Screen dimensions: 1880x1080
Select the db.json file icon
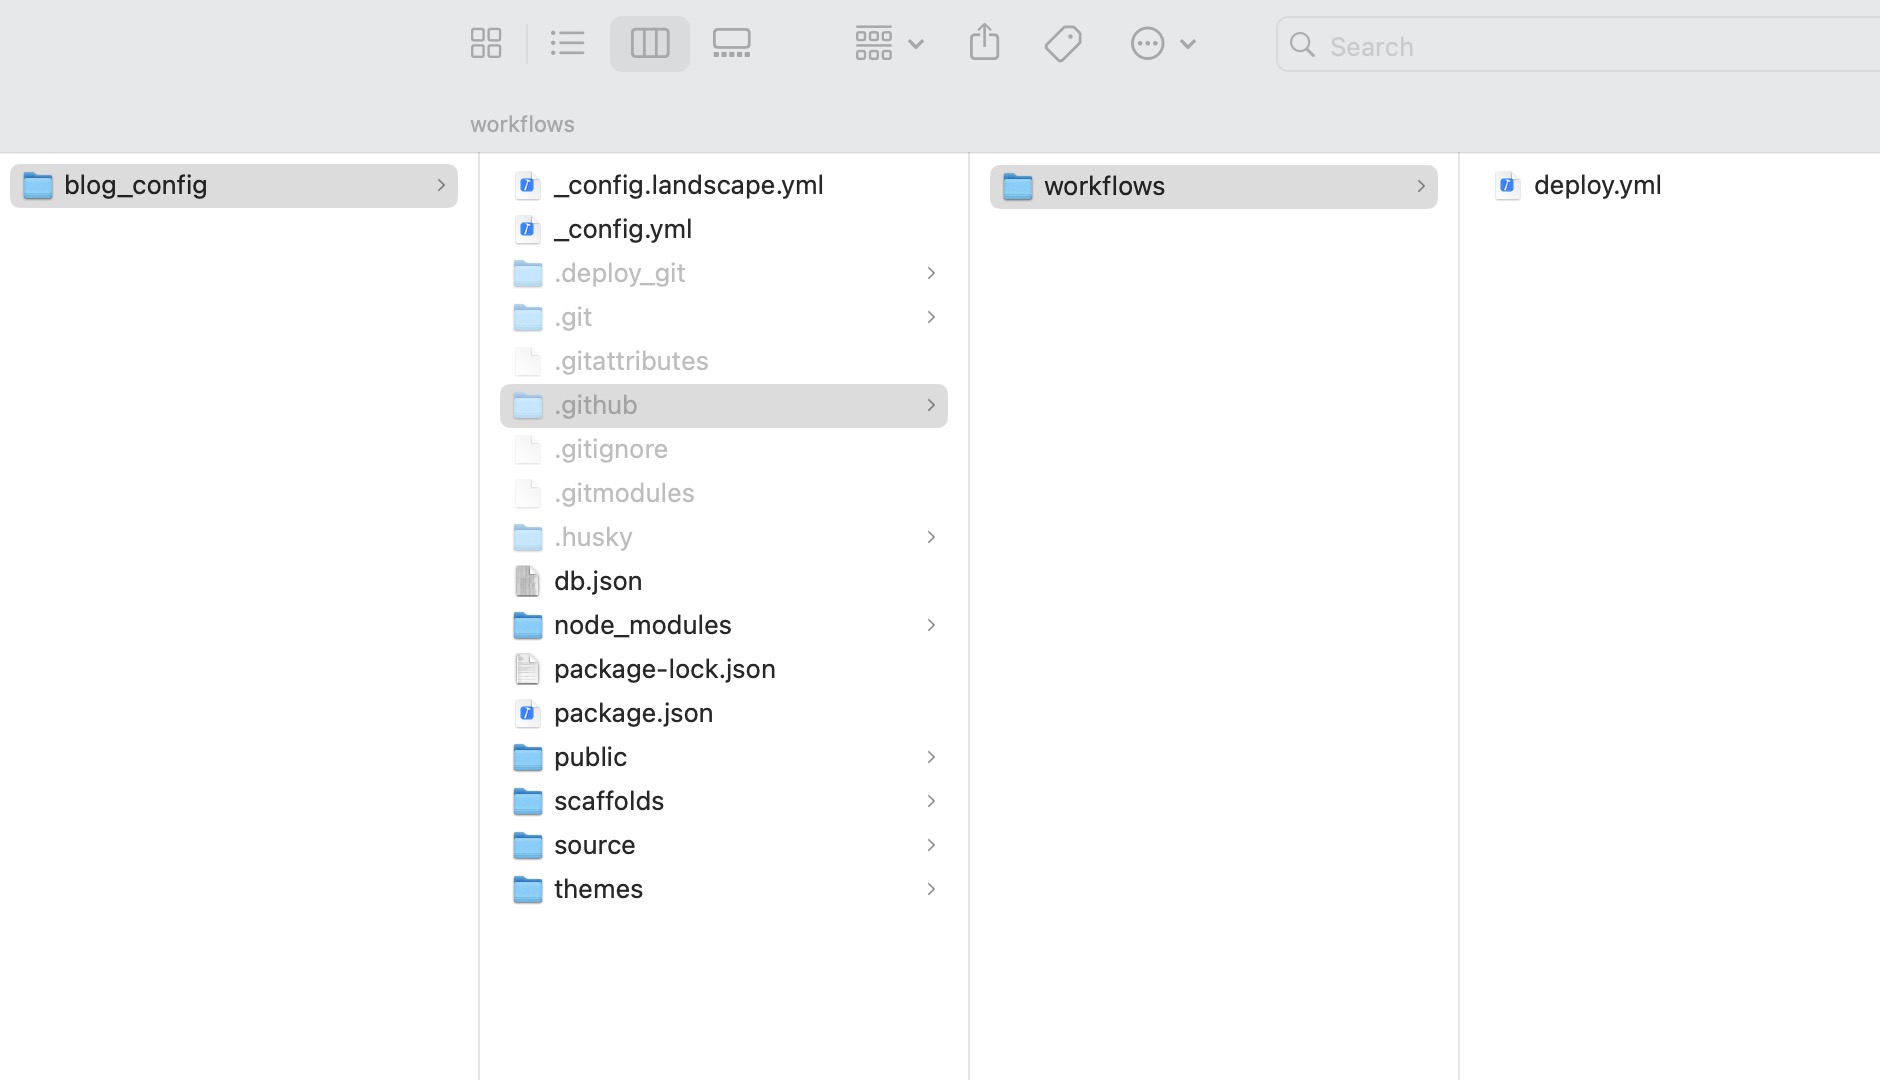[528, 581]
